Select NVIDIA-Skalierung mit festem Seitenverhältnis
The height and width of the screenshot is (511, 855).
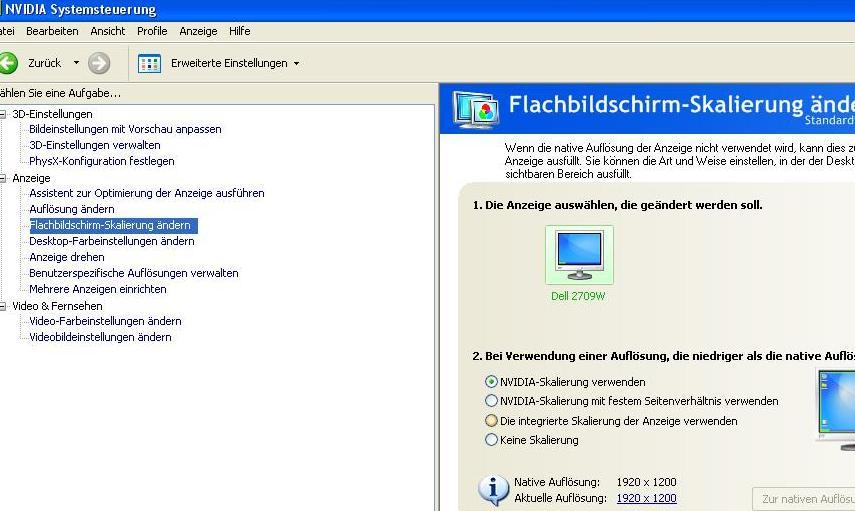tap(491, 401)
